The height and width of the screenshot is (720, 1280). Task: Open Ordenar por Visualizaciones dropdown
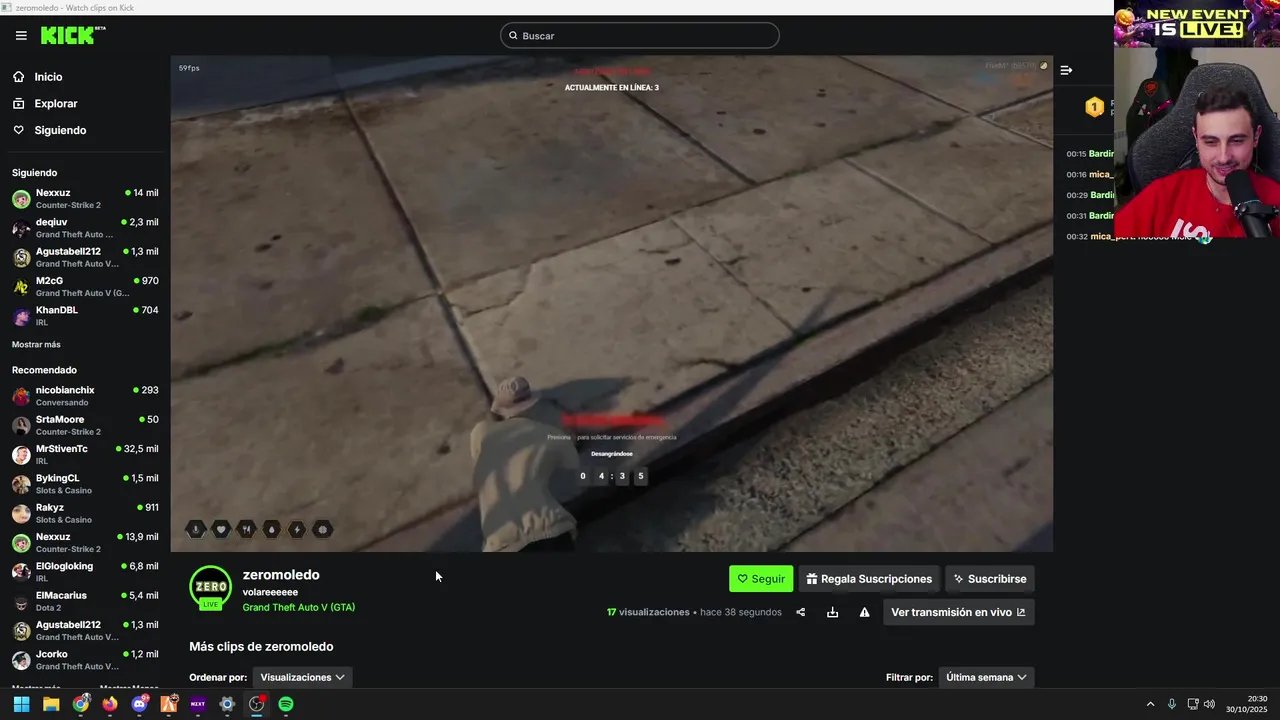tap(302, 677)
